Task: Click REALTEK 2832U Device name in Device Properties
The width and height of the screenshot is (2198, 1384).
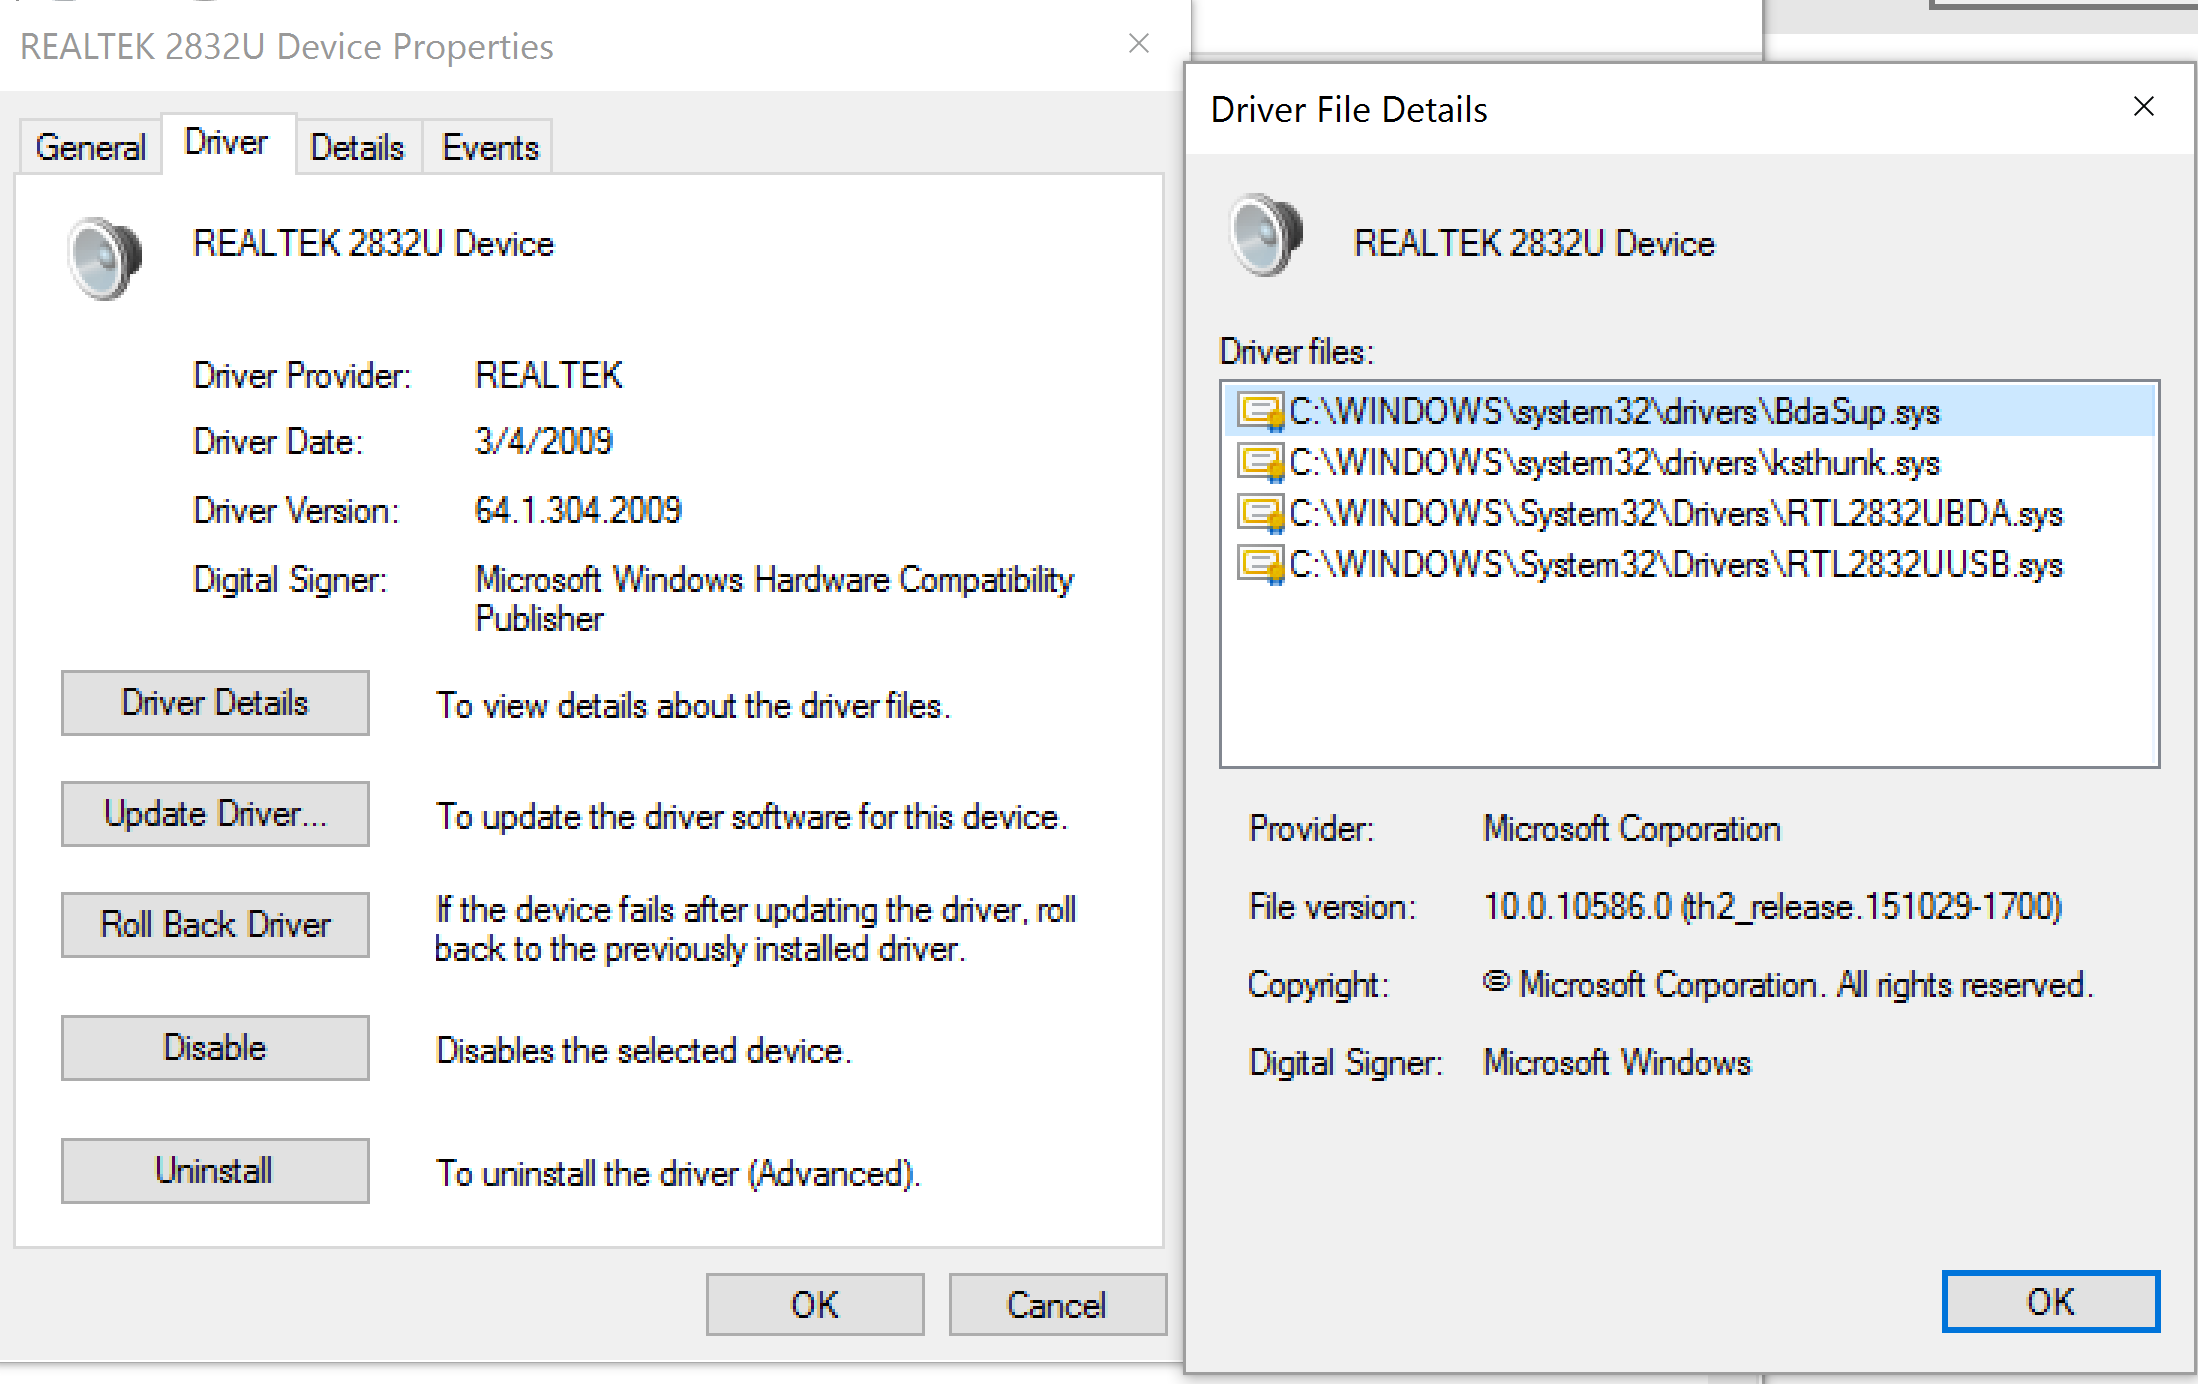Action: pos(373,244)
